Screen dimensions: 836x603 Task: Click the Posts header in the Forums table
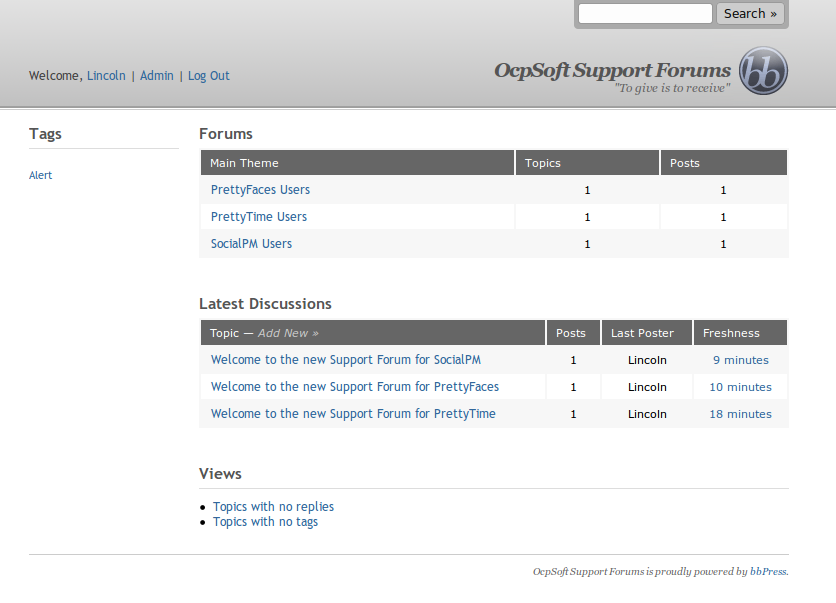point(724,163)
